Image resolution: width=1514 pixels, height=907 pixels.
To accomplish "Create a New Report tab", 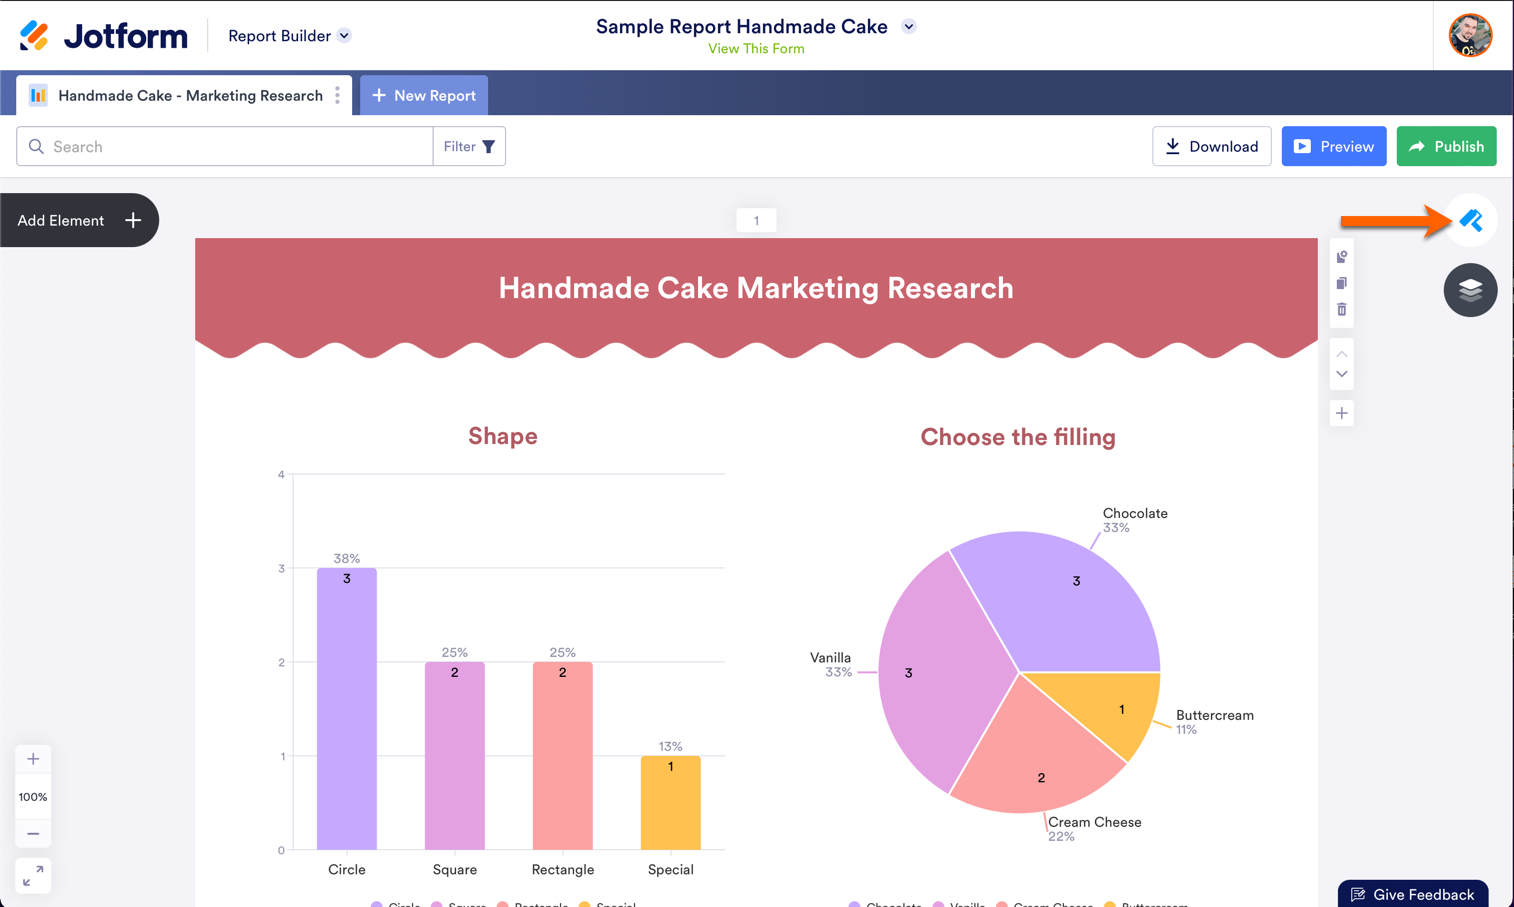I will point(424,95).
